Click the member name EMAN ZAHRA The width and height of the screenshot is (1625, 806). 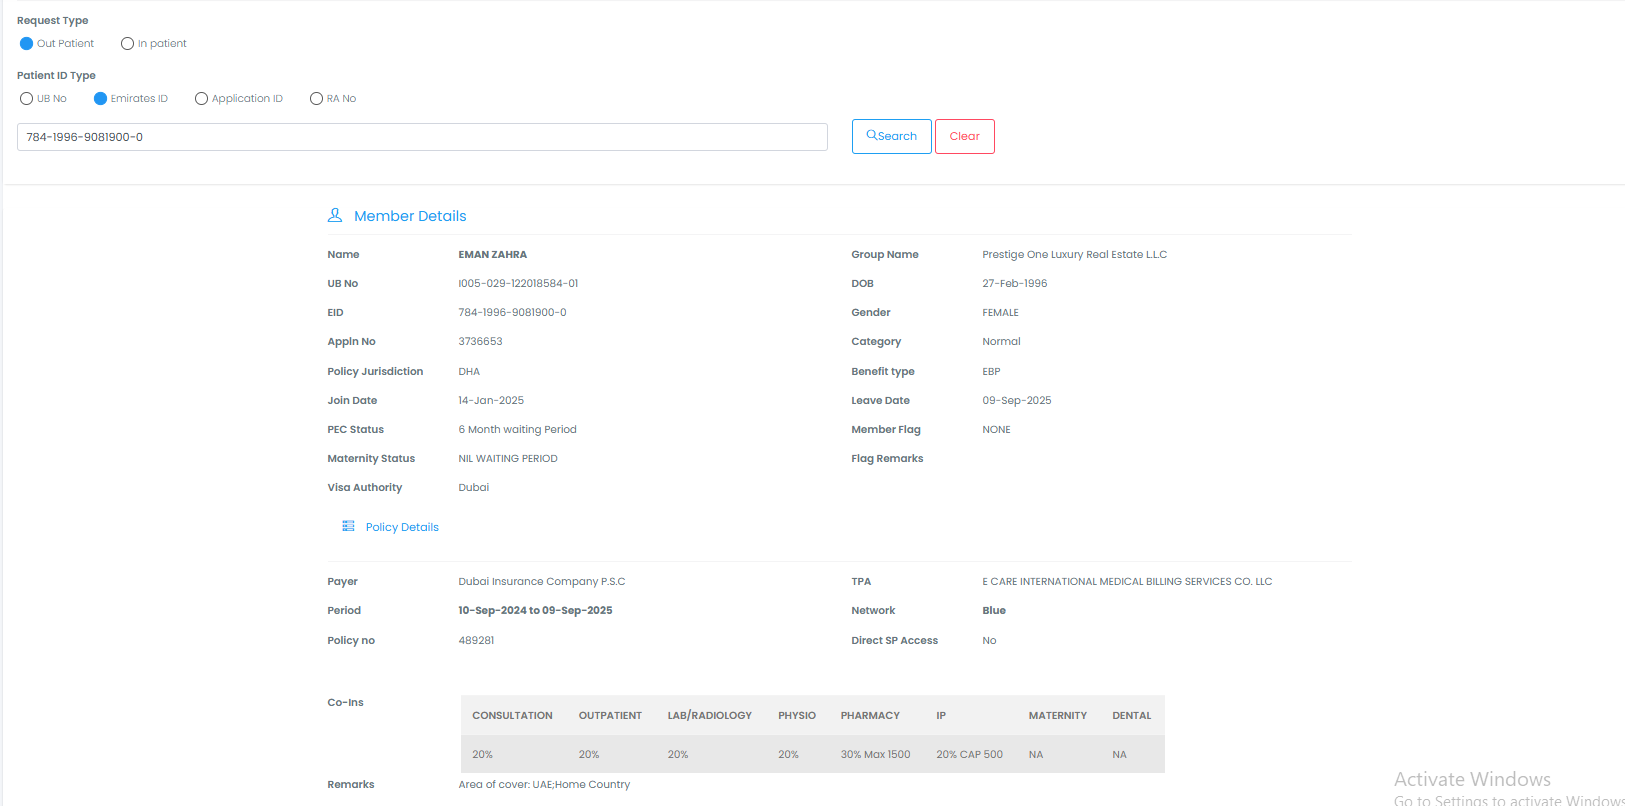click(492, 255)
